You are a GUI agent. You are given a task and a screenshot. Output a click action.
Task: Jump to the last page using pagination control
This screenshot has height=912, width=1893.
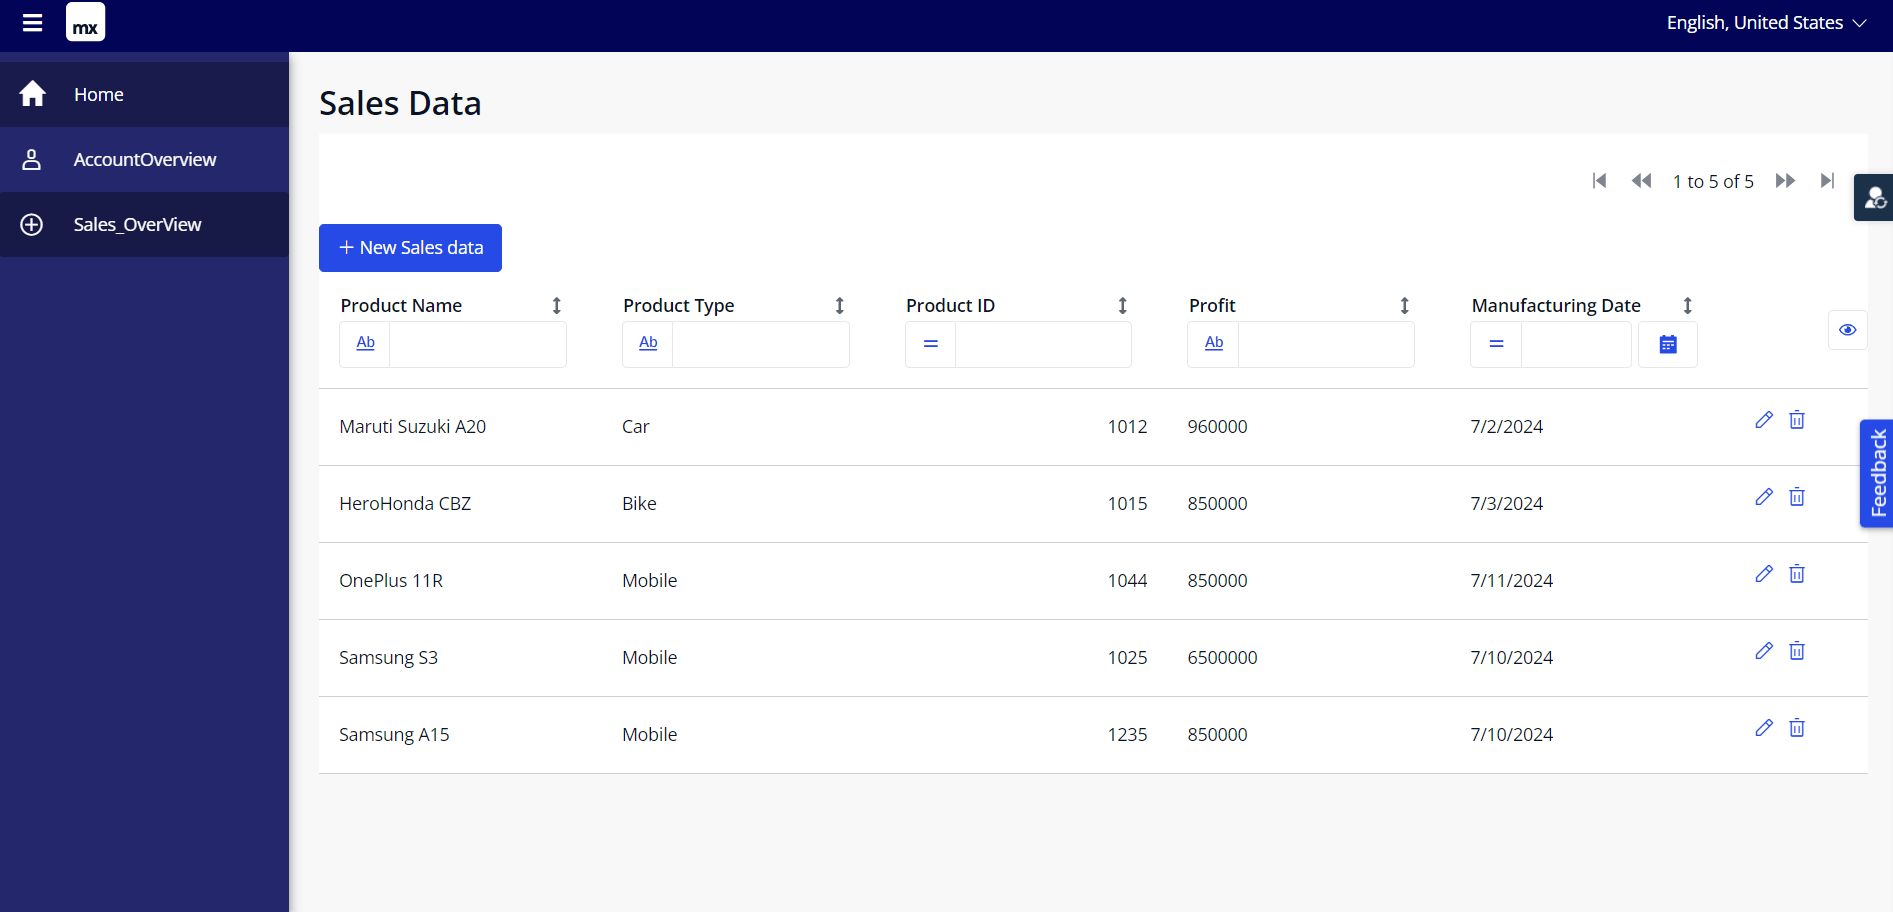(1828, 181)
